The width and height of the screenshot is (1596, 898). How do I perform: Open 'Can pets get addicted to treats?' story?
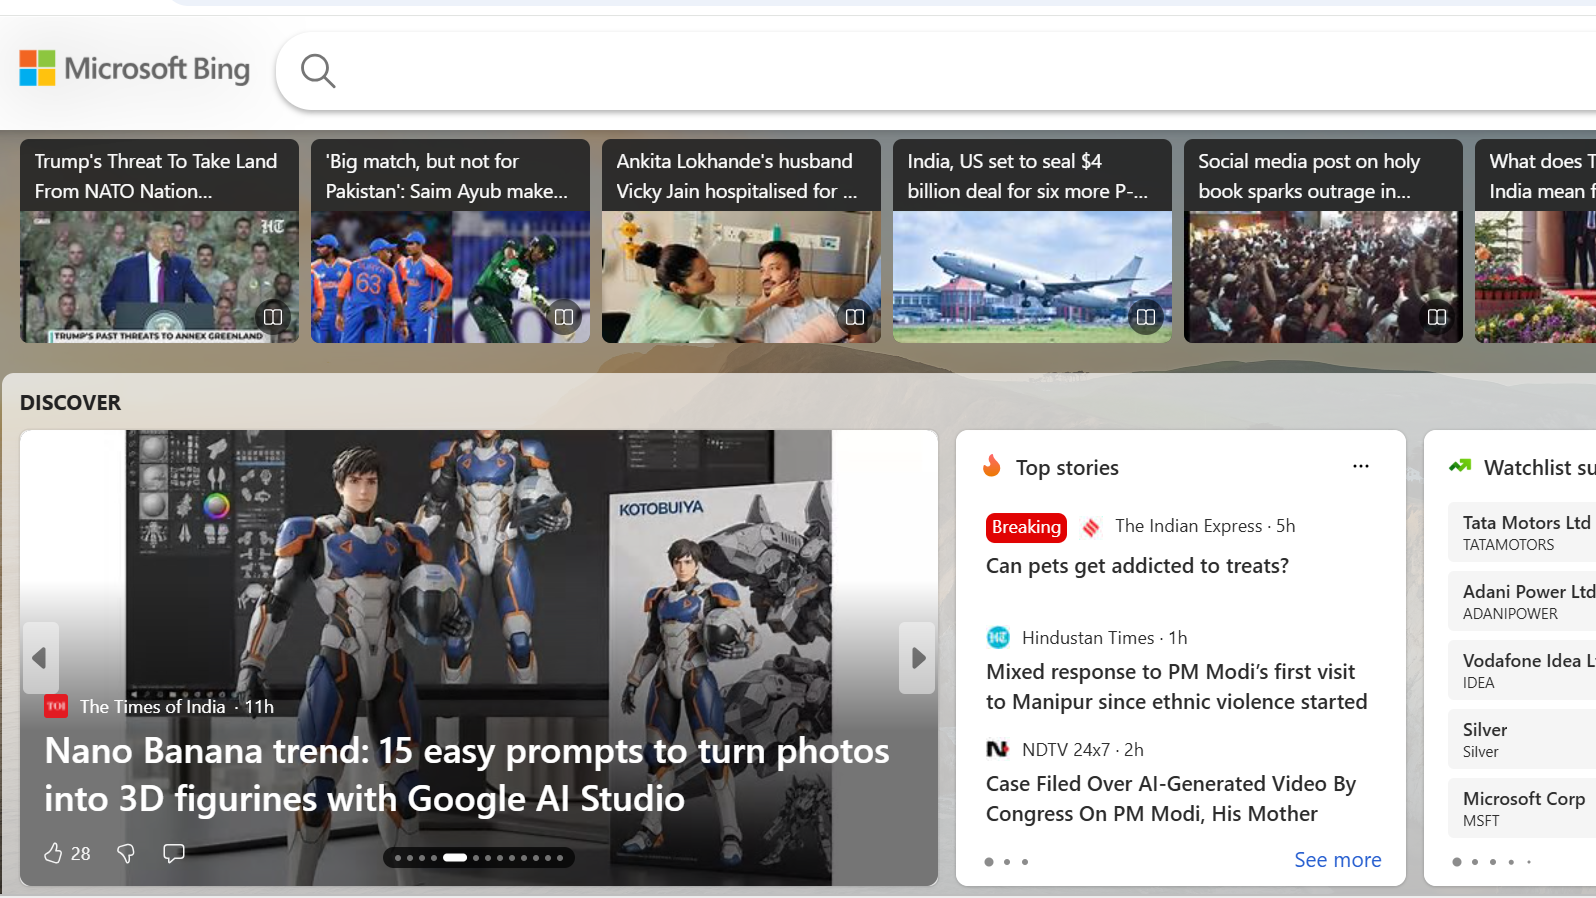[x=1137, y=566]
